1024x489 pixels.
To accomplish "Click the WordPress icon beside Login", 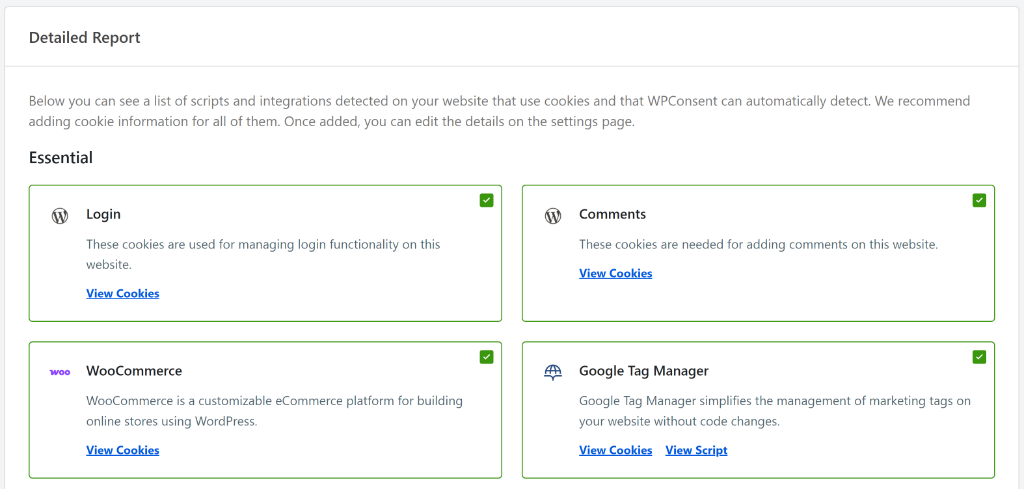I will [x=59, y=215].
